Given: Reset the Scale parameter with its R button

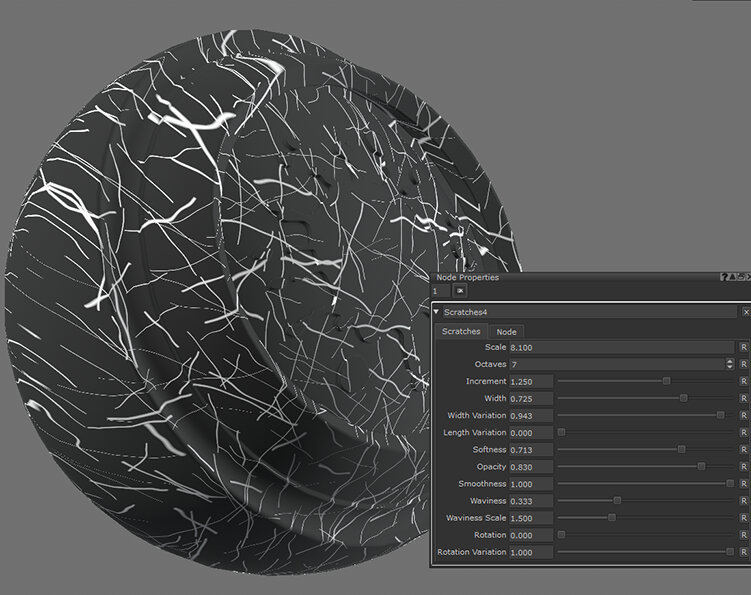Looking at the screenshot, I should click(743, 347).
